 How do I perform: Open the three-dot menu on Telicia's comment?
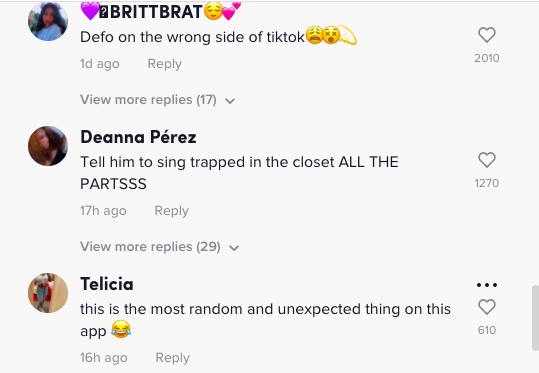[487, 285]
